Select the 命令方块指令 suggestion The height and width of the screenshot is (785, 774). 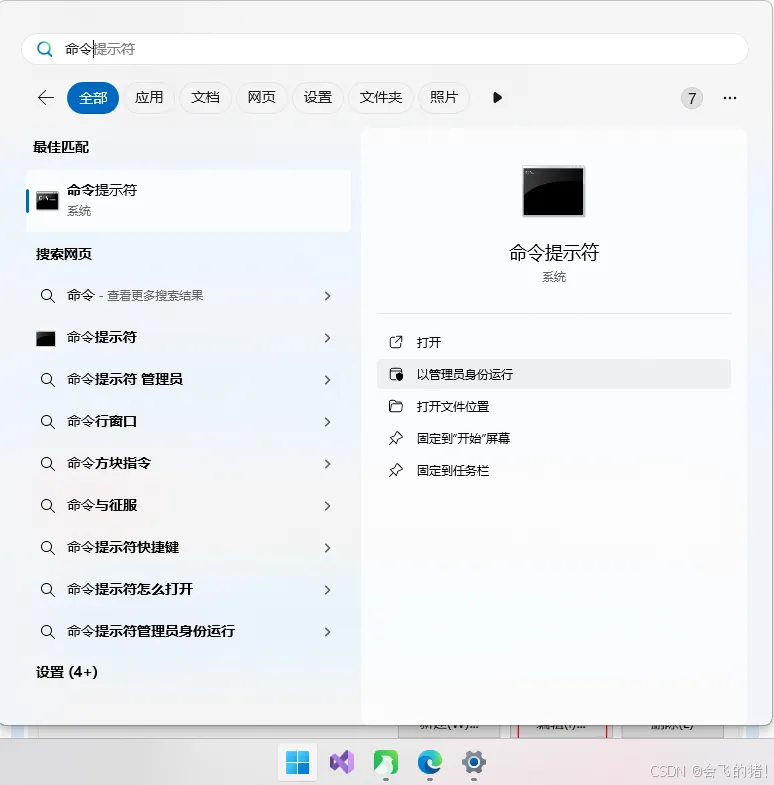pyautogui.click(x=188, y=464)
